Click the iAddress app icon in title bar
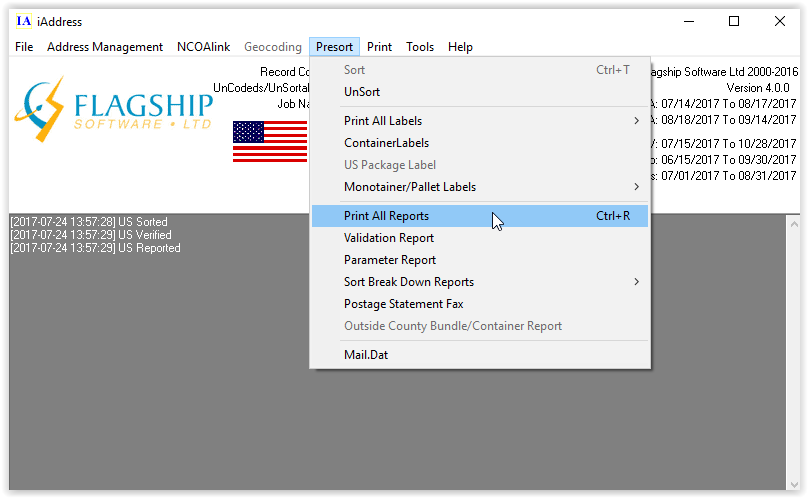 coord(23,21)
